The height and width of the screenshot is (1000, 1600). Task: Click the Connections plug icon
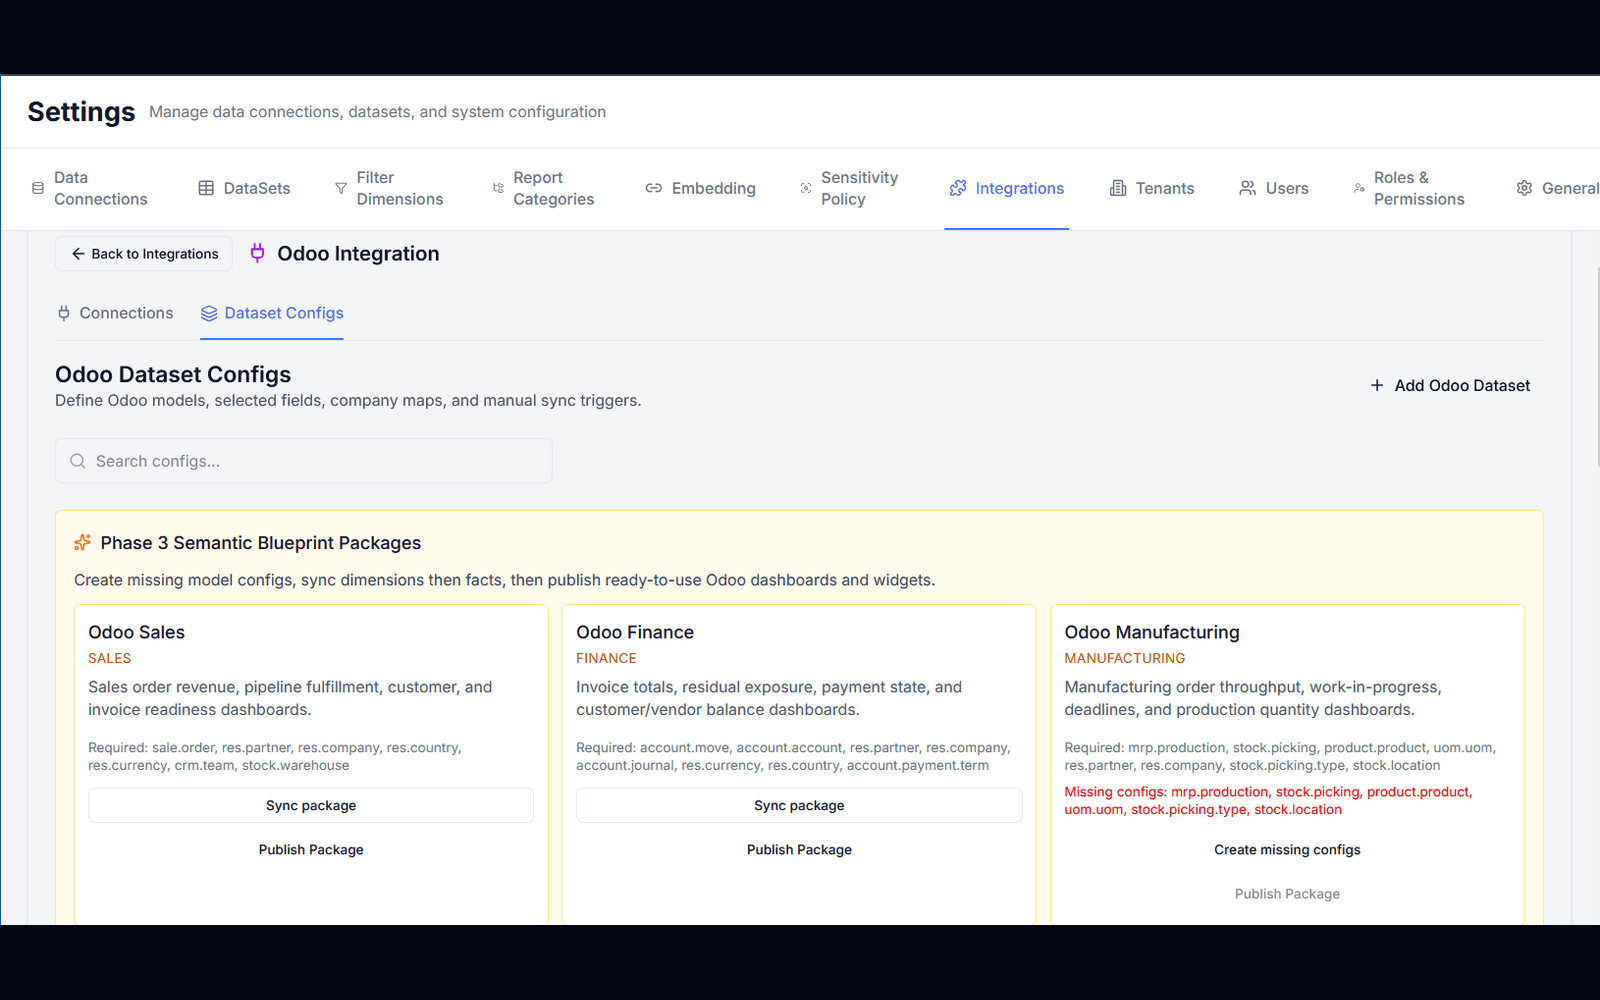64,313
